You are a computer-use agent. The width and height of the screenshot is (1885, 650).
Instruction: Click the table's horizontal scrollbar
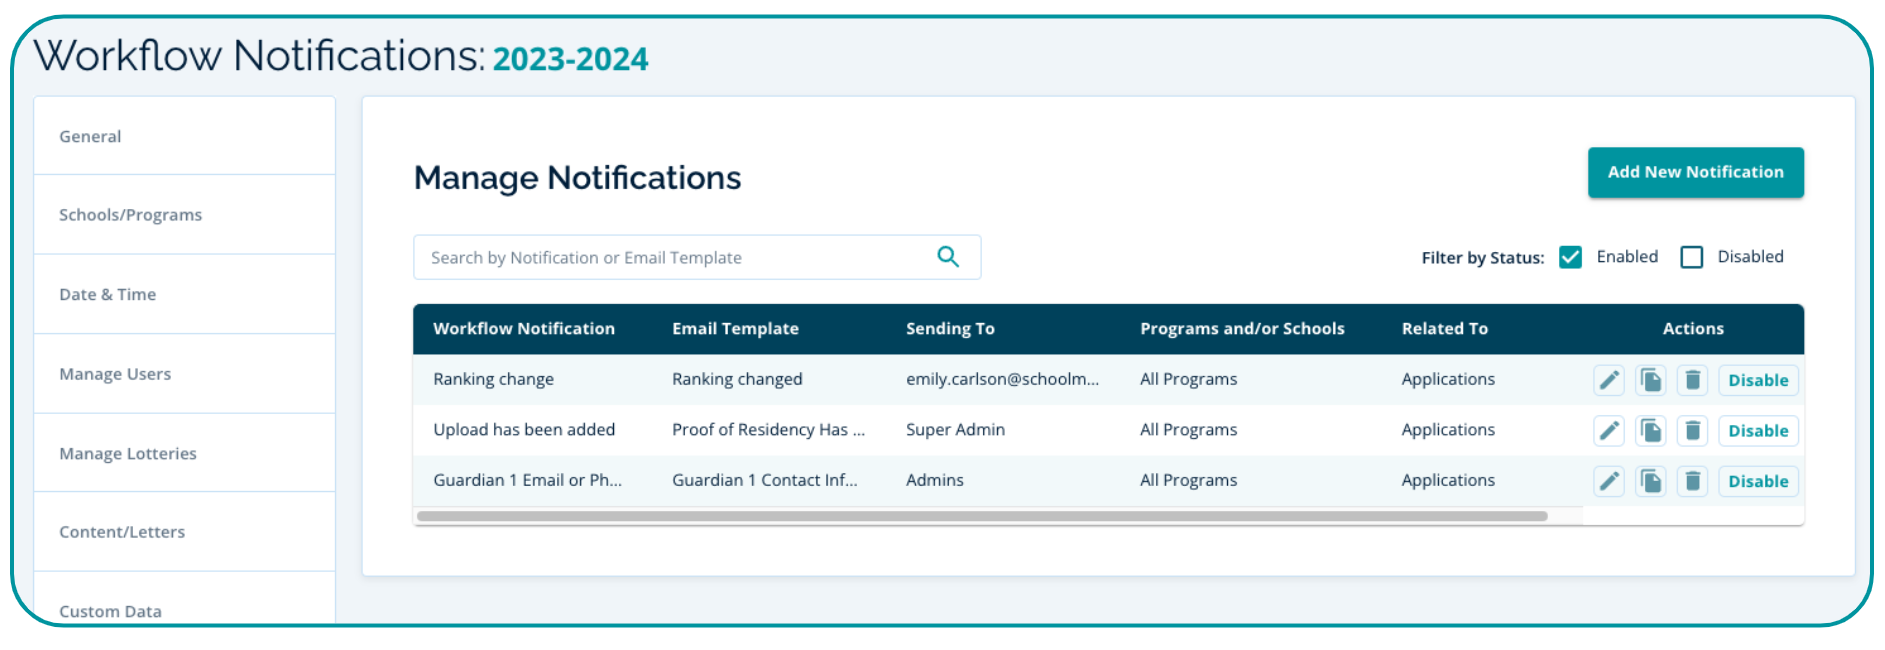point(981,516)
